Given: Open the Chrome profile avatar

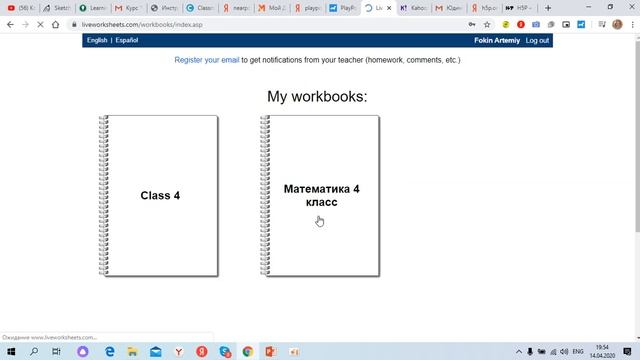Looking at the screenshot, I should coord(617,24).
